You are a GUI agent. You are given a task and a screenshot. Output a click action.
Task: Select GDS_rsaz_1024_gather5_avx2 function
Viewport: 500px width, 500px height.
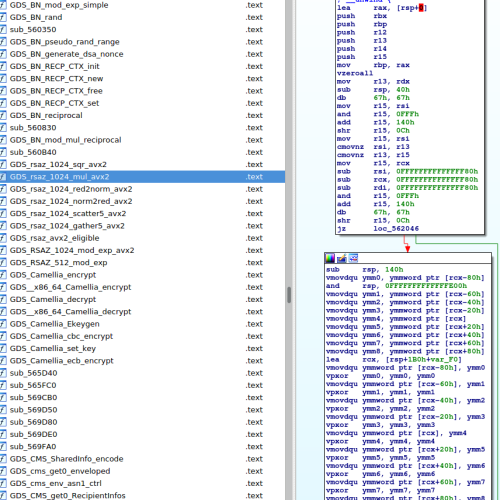tap(142, 226)
